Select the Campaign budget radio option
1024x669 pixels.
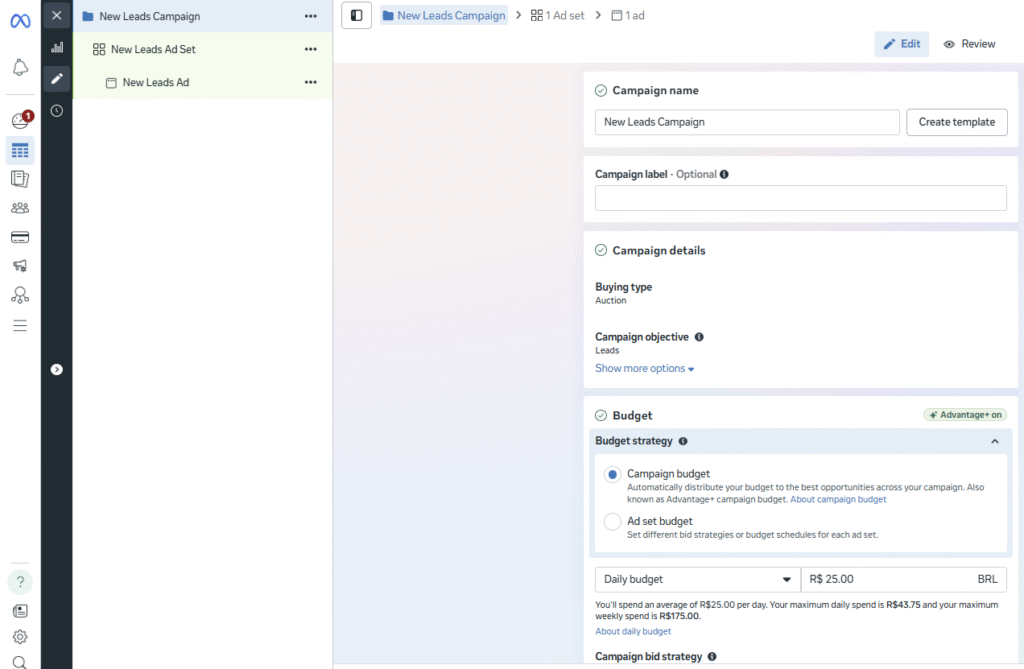[612, 474]
